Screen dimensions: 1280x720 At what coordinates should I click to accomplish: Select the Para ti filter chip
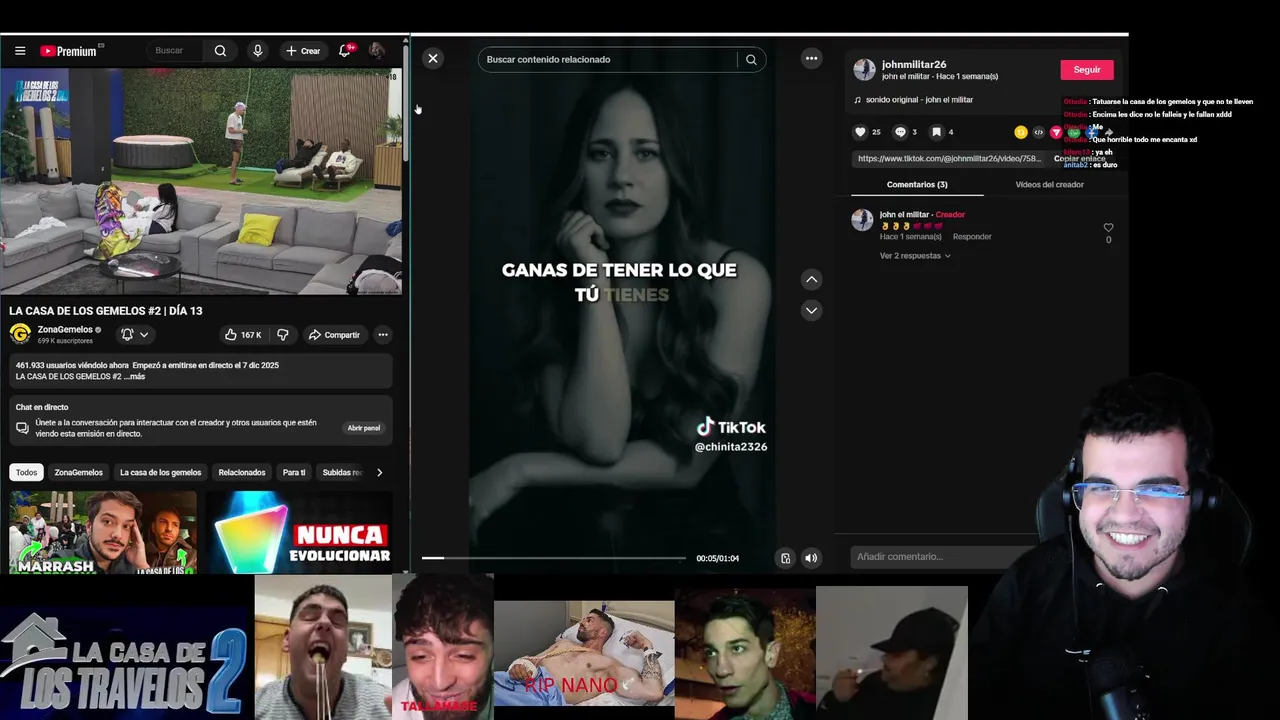coord(294,472)
